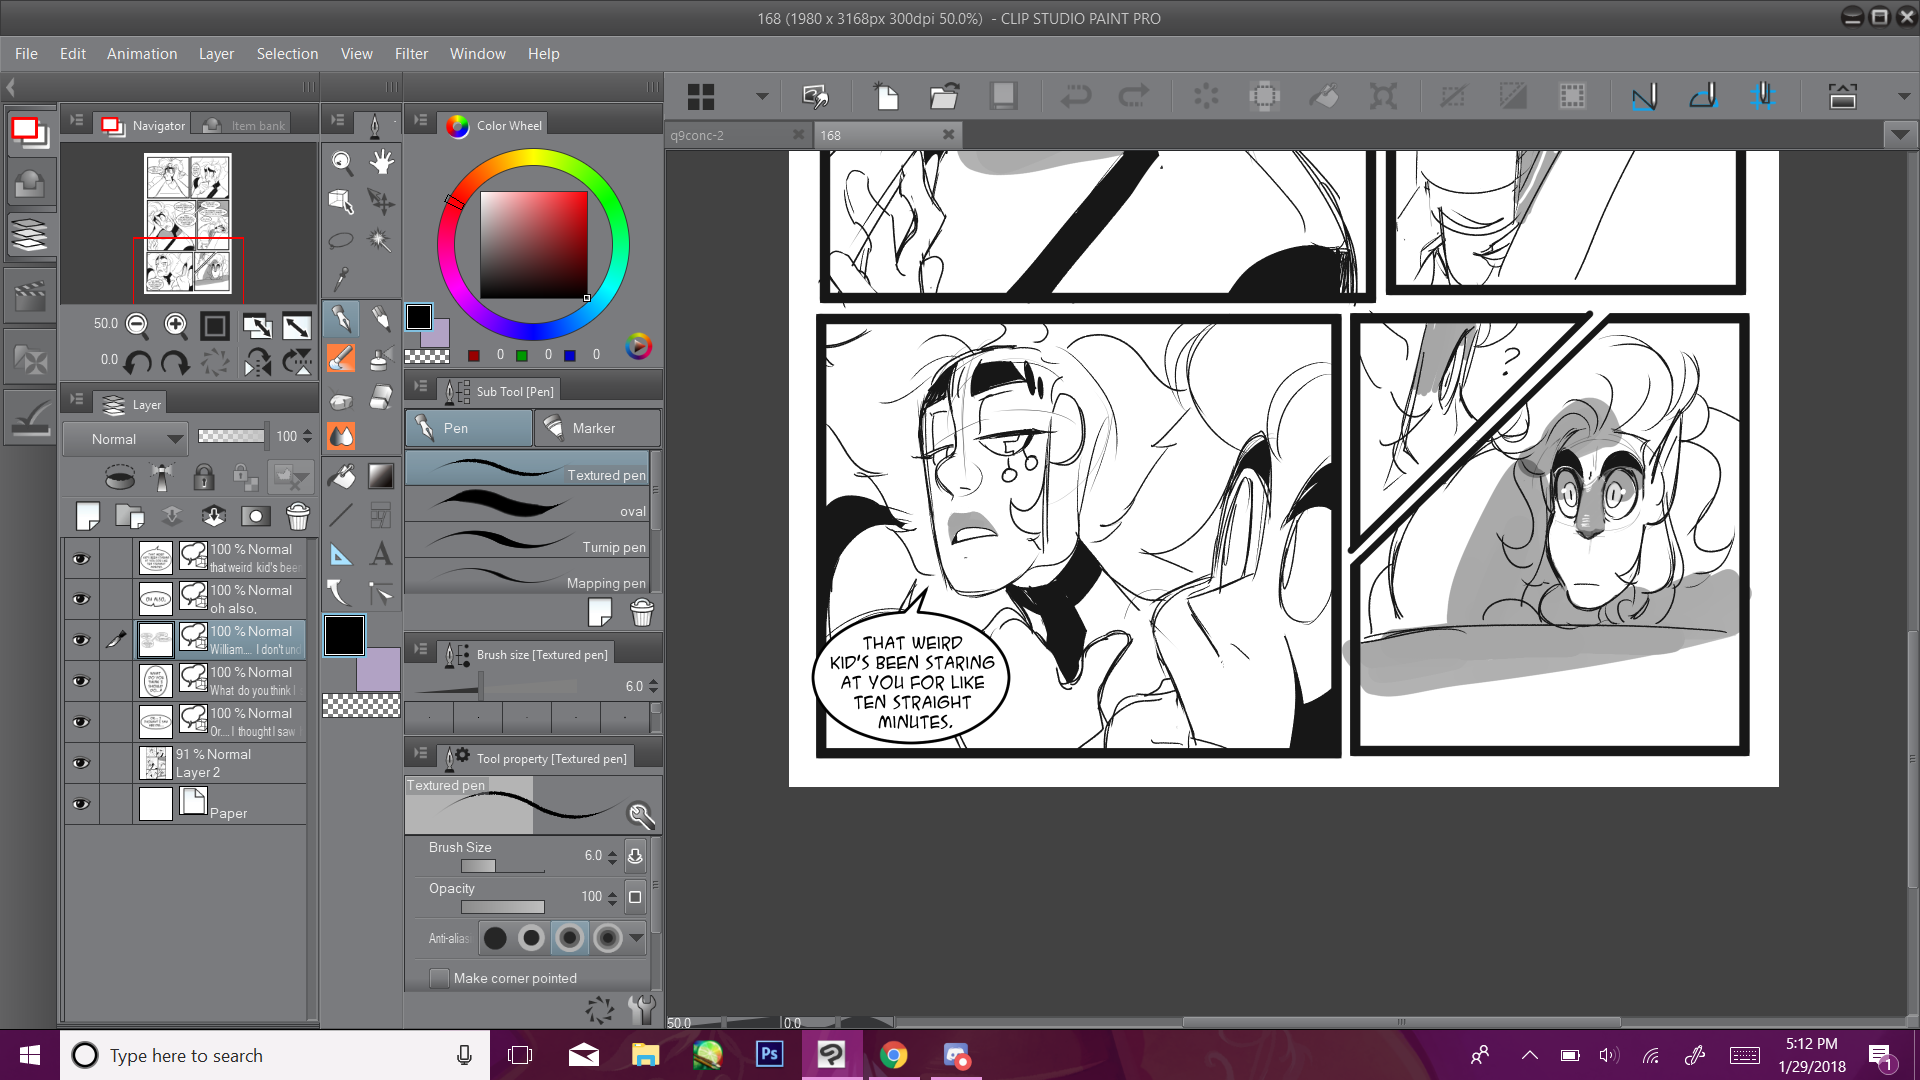Image resolution: width=1920 pixels, height=1080 pixels.
Task: Select the Zoom magnifier tool
Action: 342,162
